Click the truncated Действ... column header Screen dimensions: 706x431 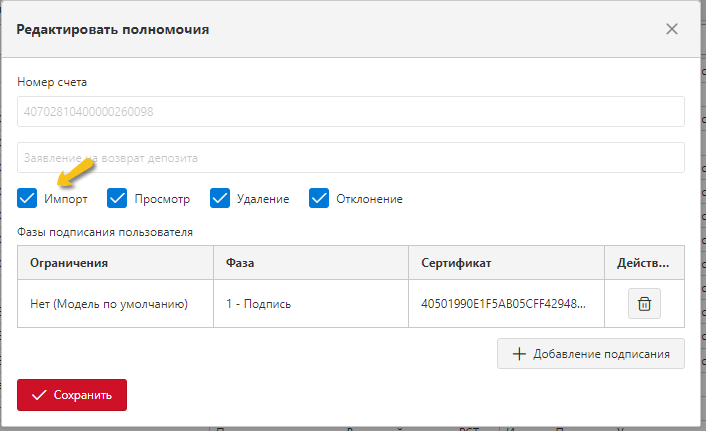(644, 263)
